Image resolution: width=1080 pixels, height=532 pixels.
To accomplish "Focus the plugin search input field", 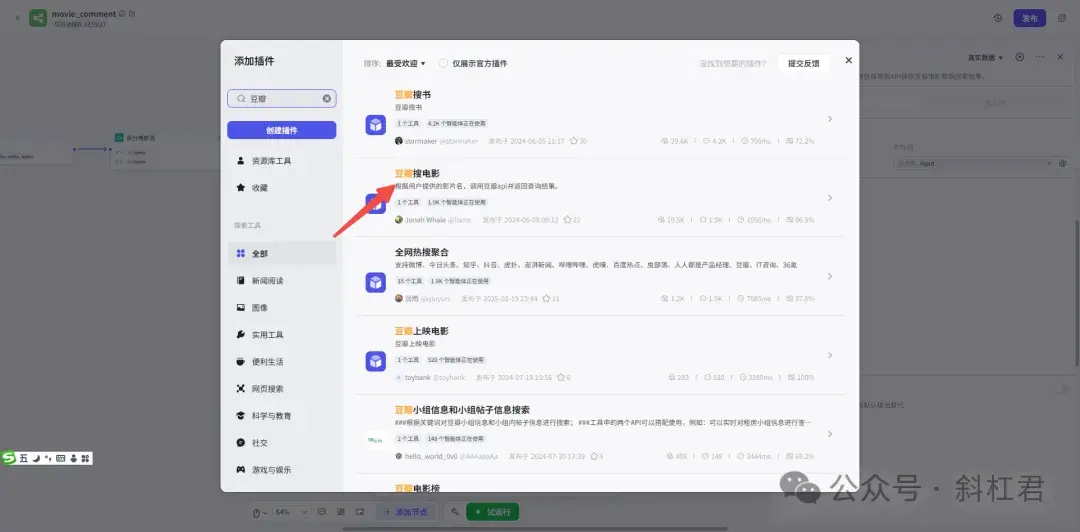I will coord(282,99).
